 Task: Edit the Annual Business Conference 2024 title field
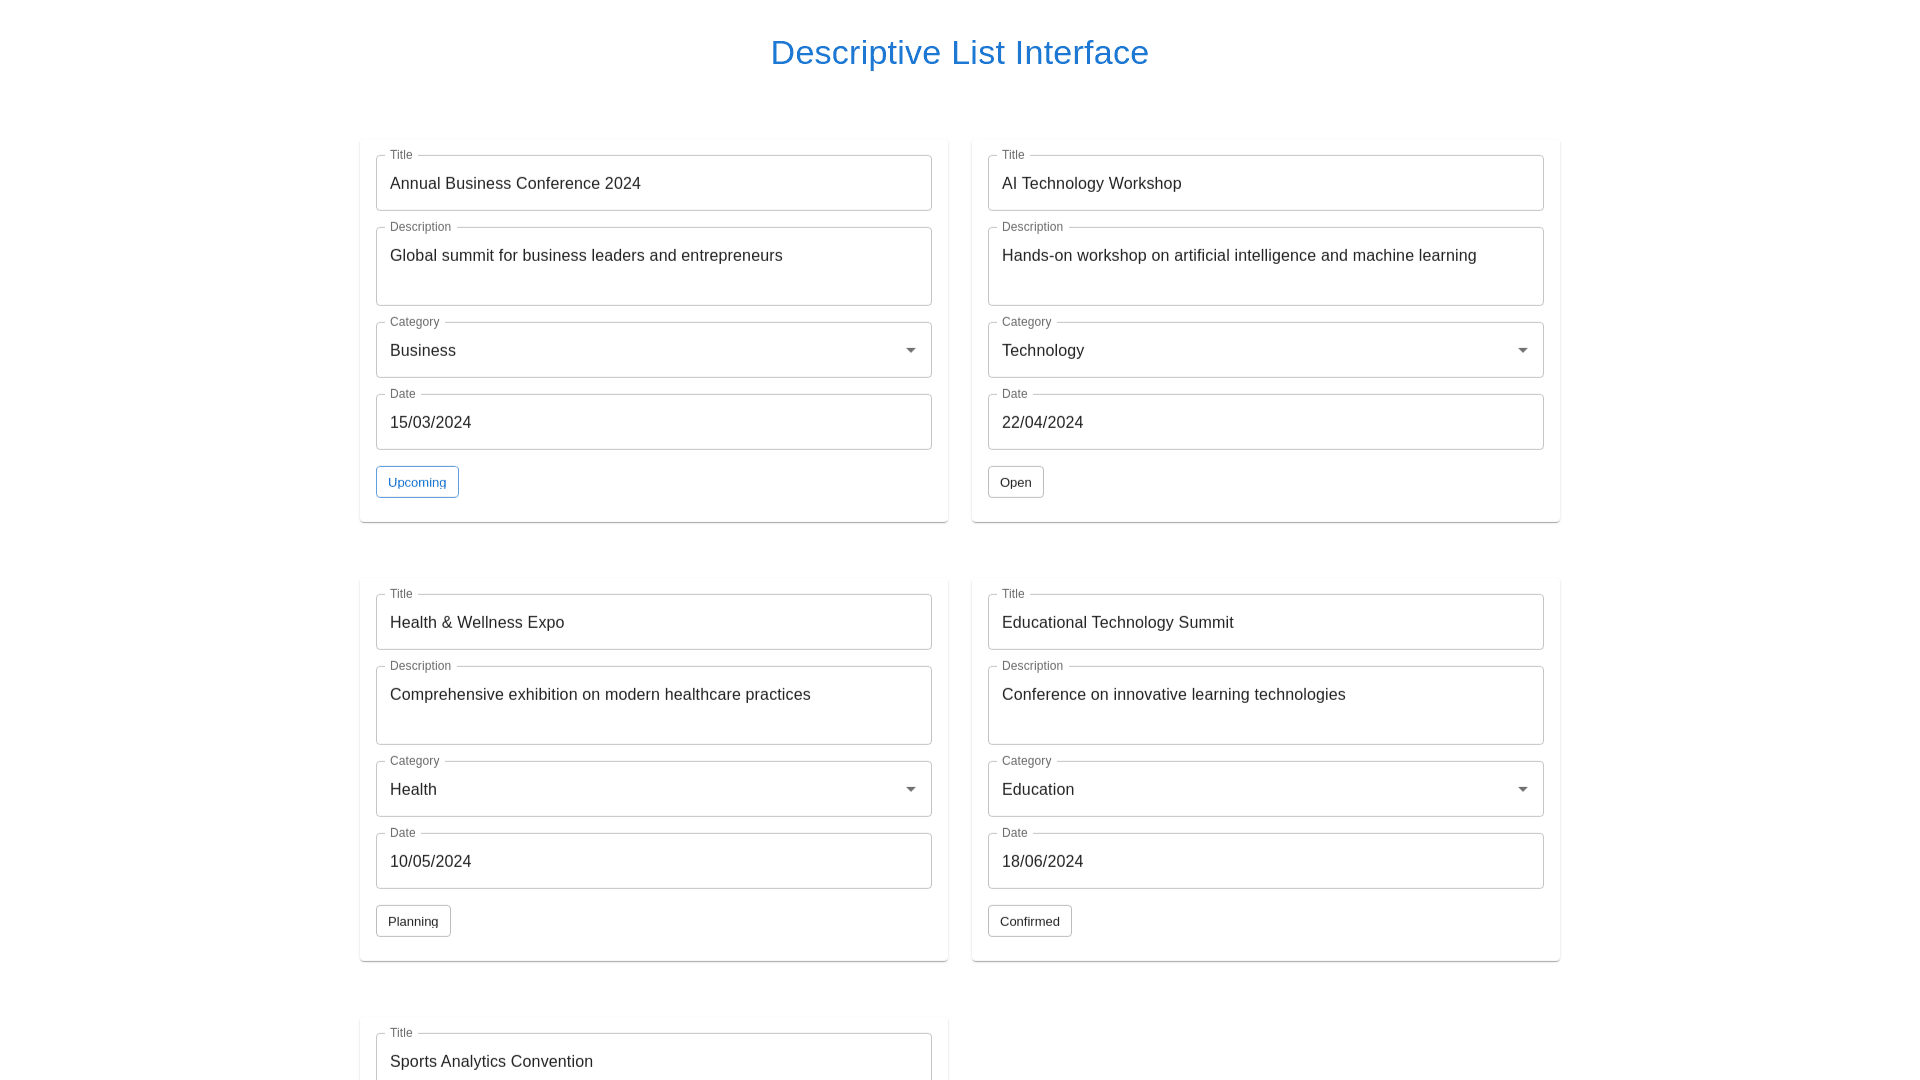pyautogui.click(x=653, y=183)
